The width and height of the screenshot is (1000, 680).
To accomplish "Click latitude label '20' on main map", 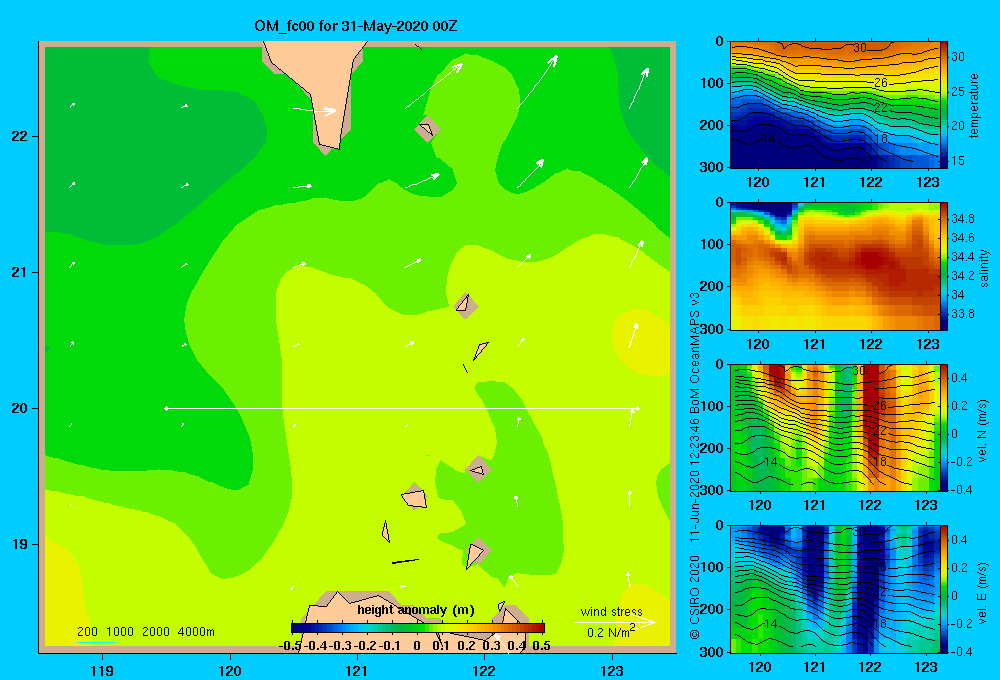I will [20, 408].
